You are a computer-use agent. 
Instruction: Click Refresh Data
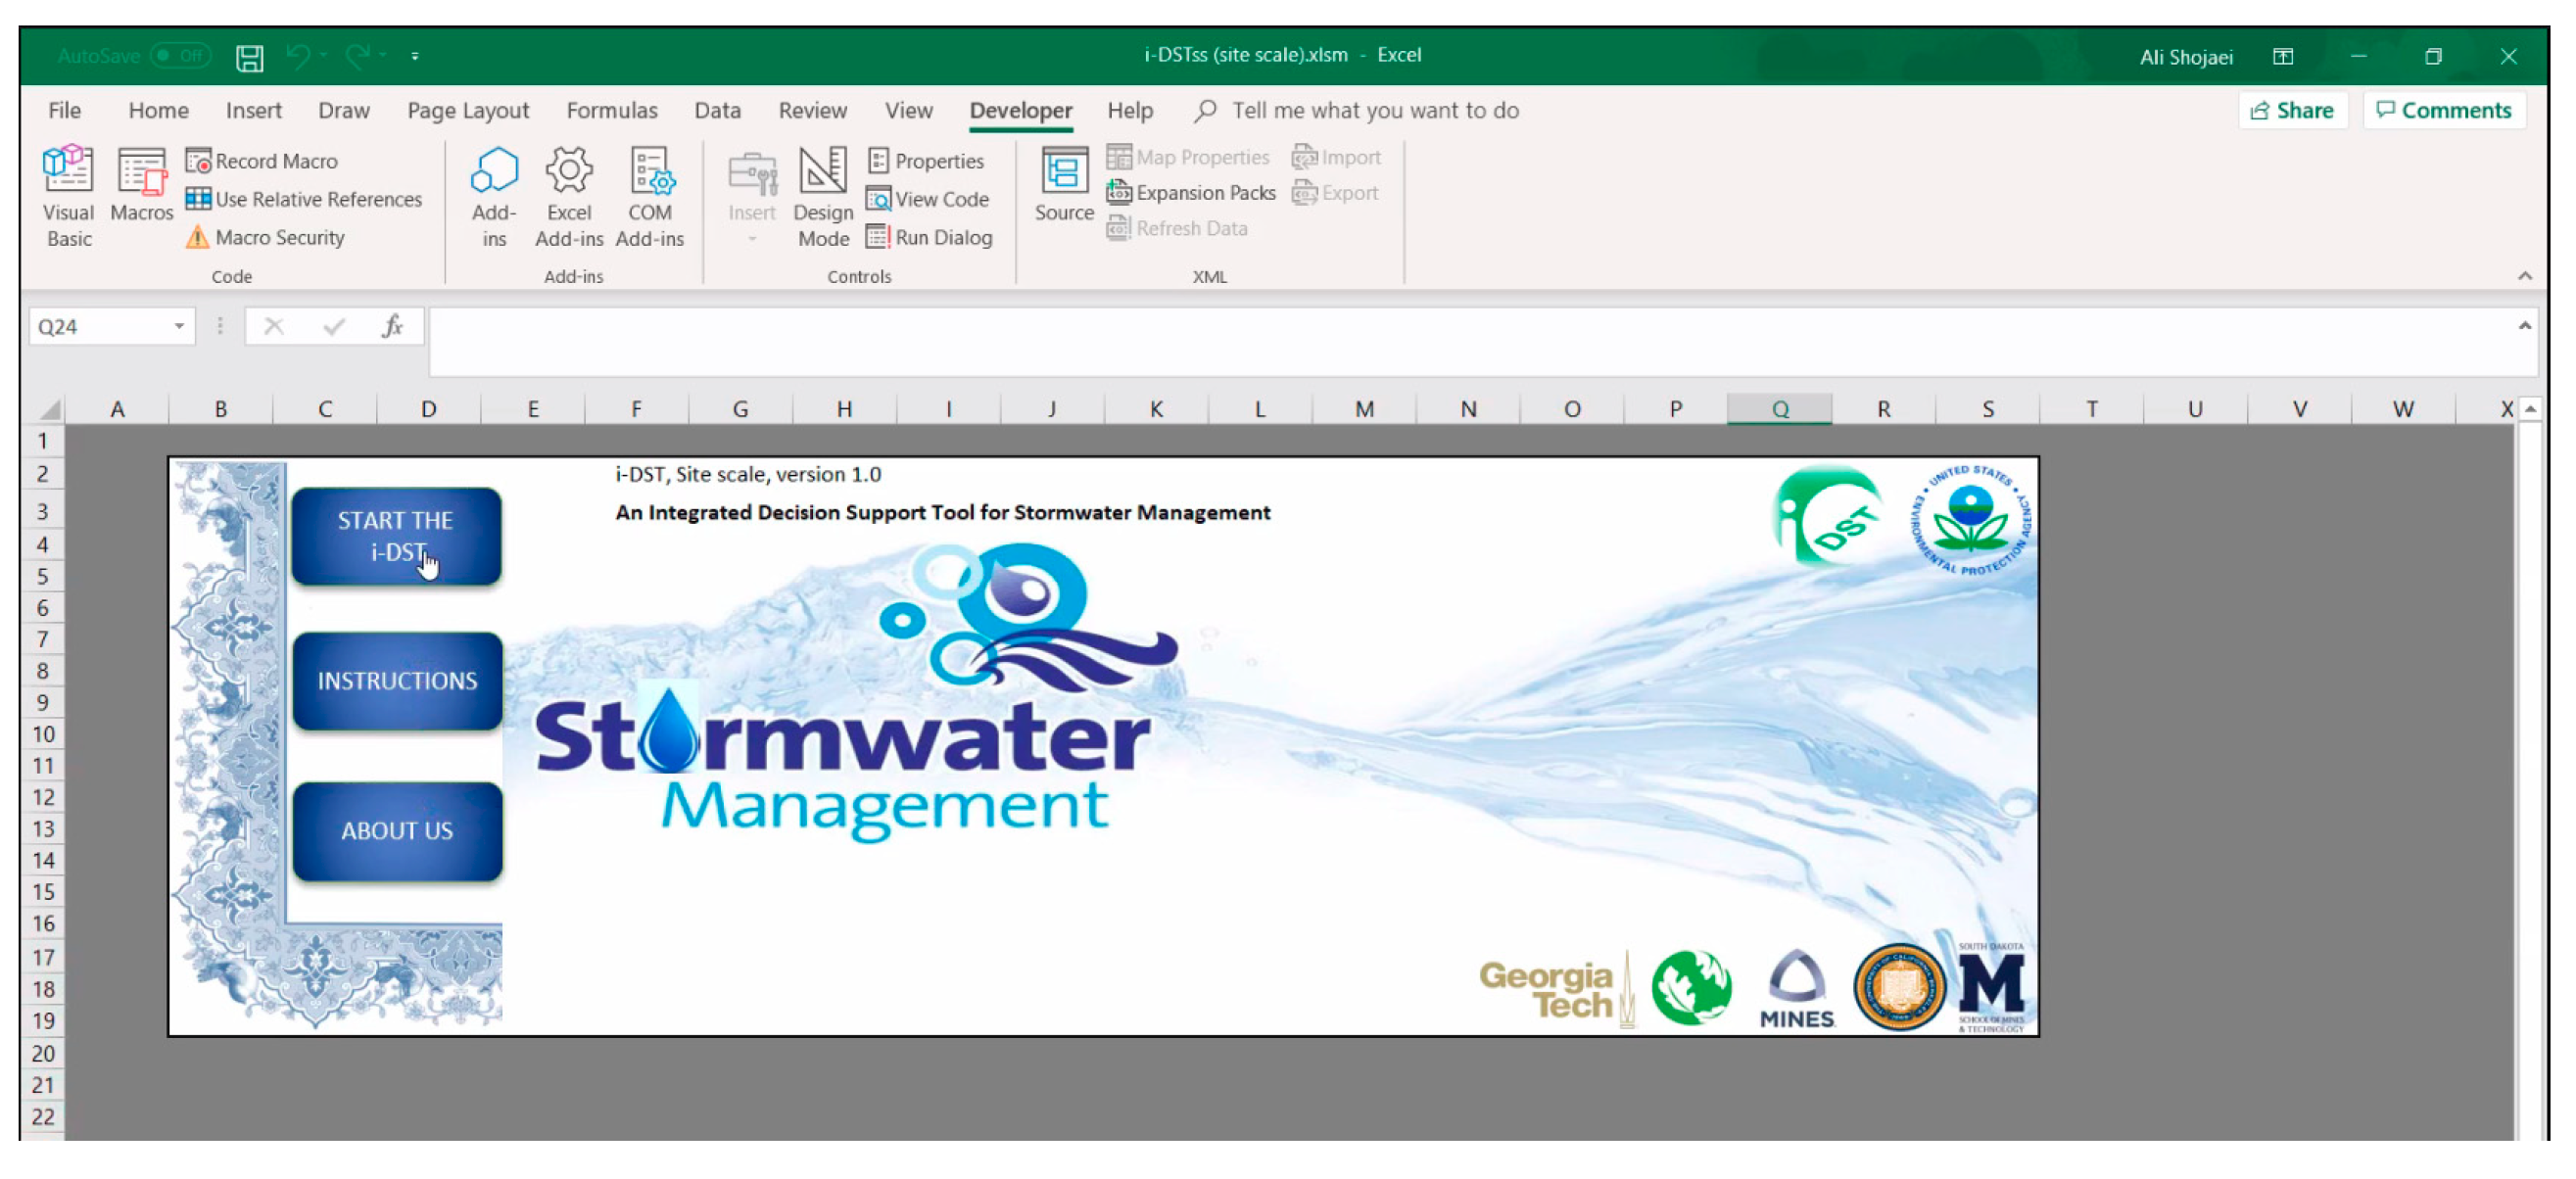click(1177, 229)
